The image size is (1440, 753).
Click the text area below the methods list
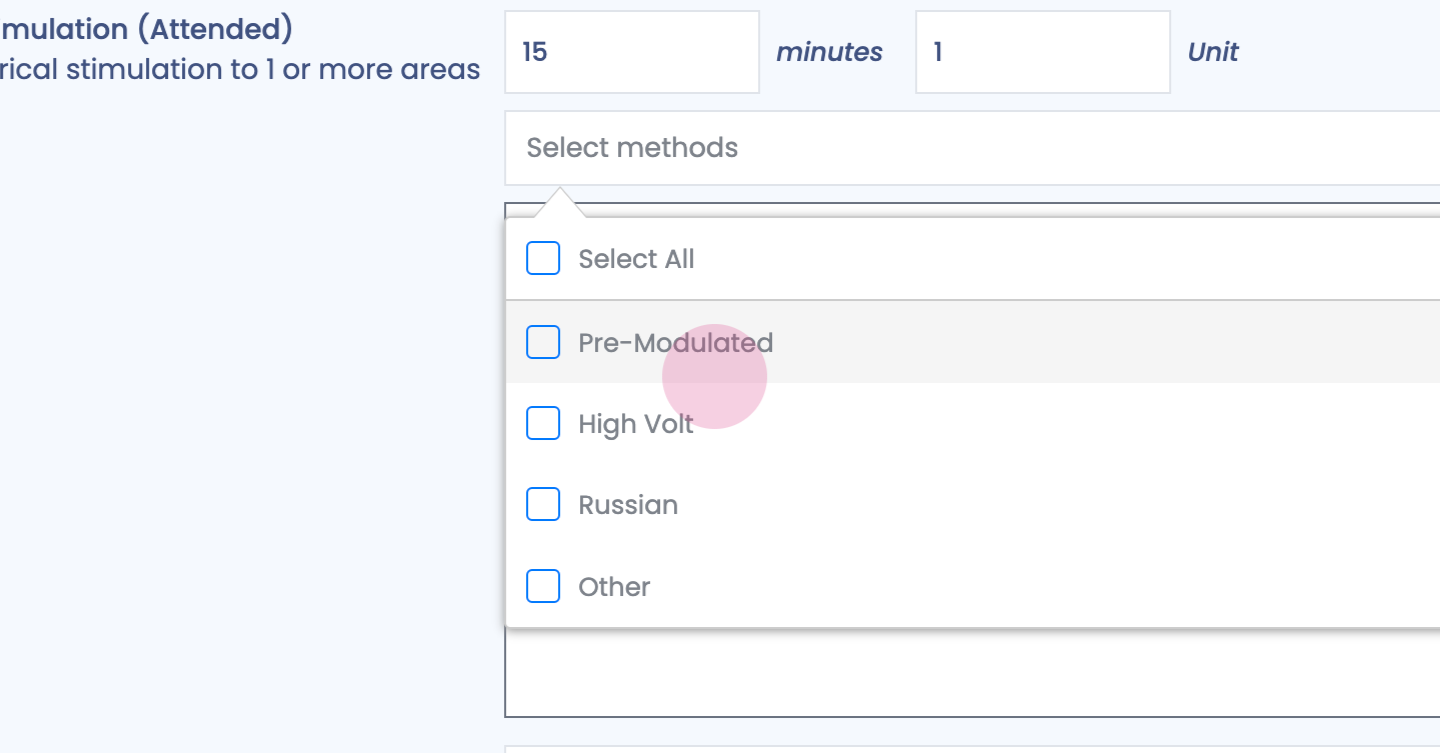[x=970, y=672]
